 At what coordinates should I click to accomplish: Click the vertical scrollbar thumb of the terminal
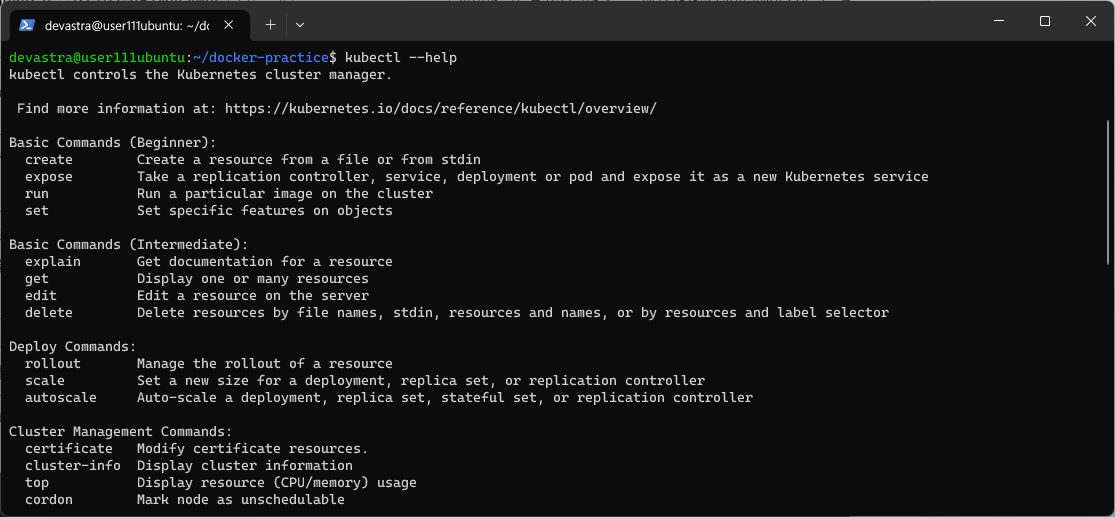(1108, 192)
